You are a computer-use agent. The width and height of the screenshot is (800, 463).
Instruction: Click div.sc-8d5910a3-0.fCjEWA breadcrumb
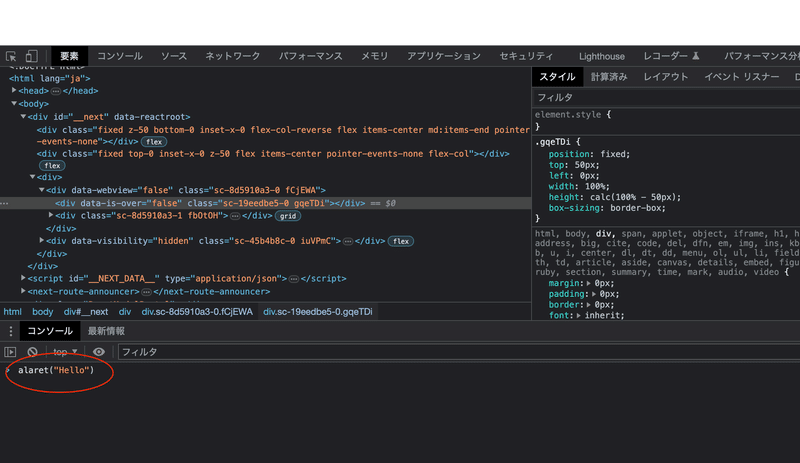point(197,312)
